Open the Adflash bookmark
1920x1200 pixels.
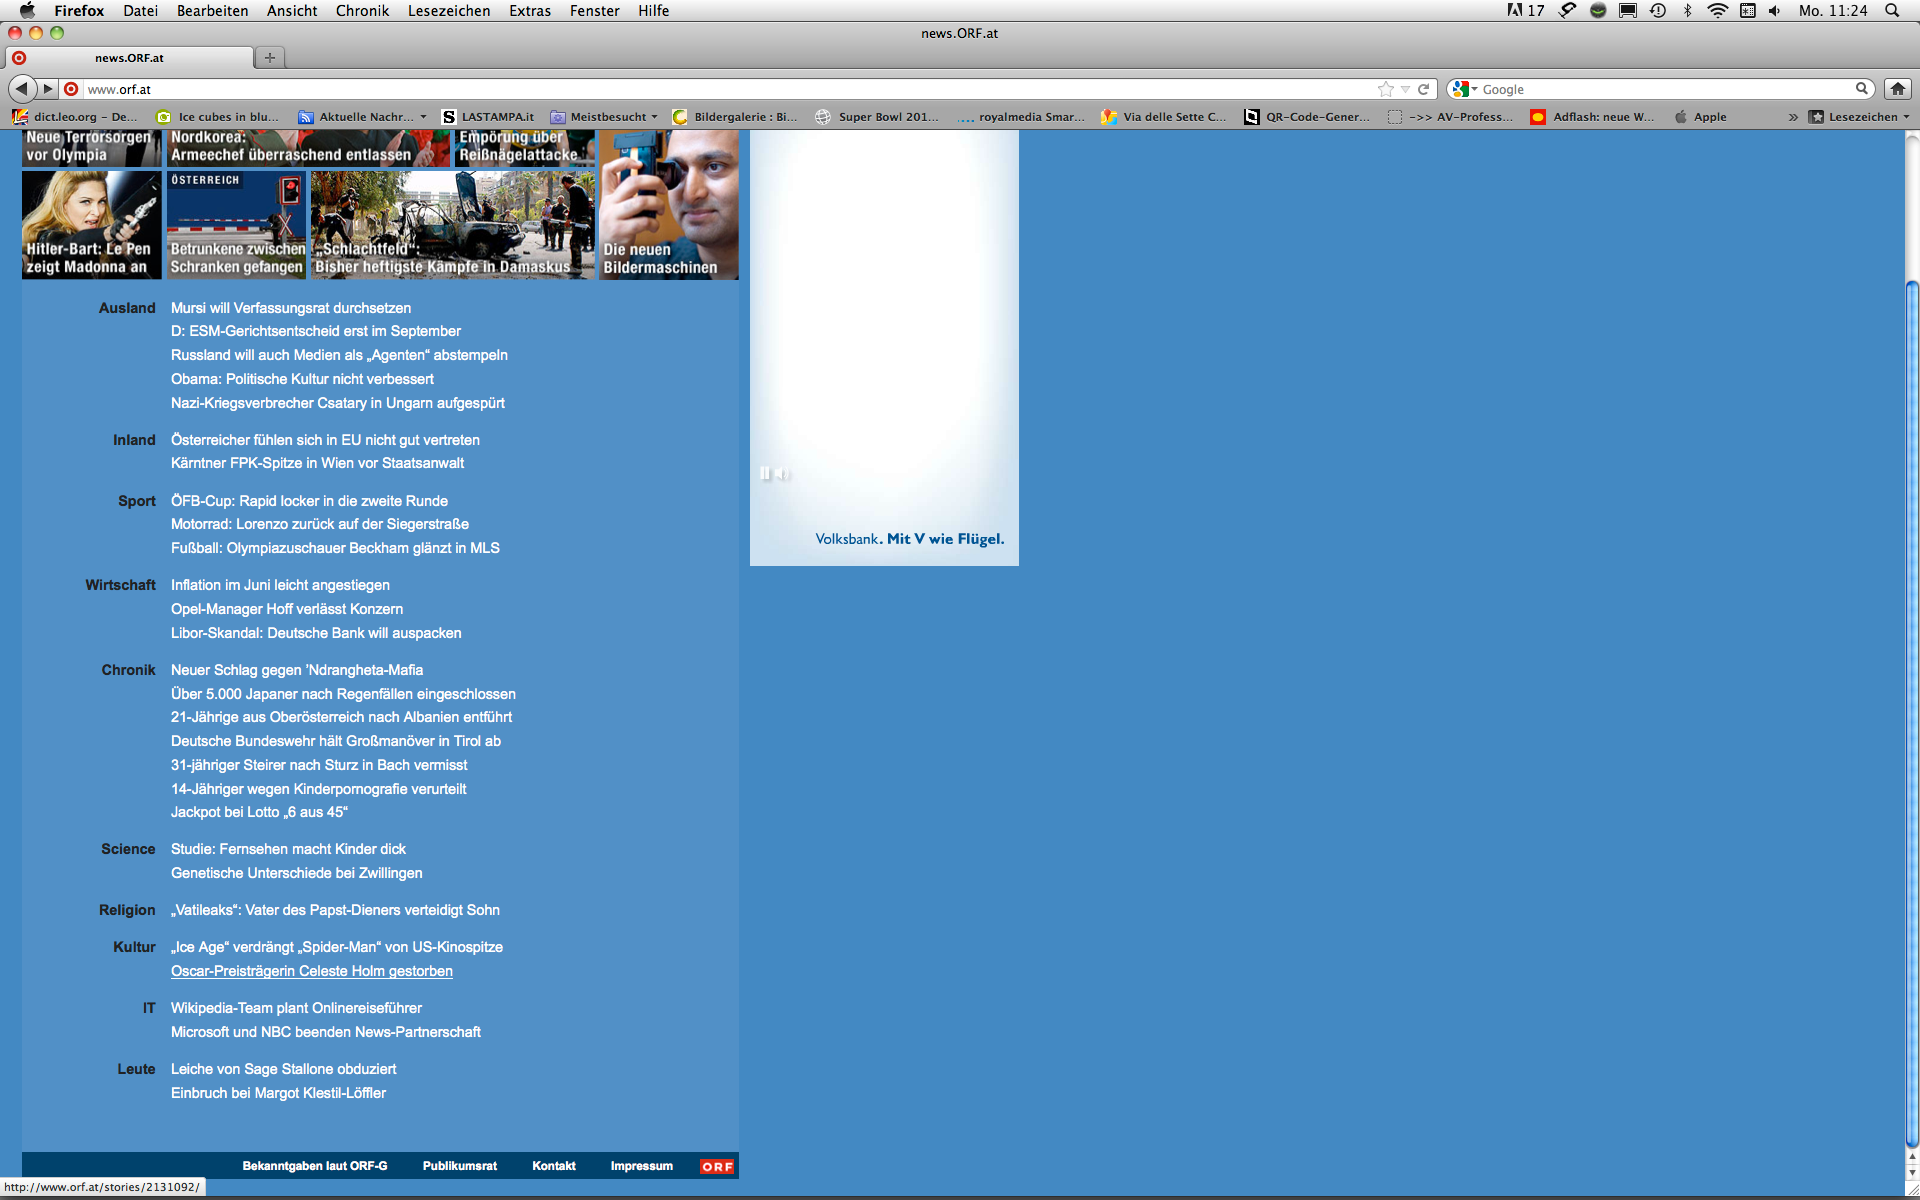[x=1592, y=117]
